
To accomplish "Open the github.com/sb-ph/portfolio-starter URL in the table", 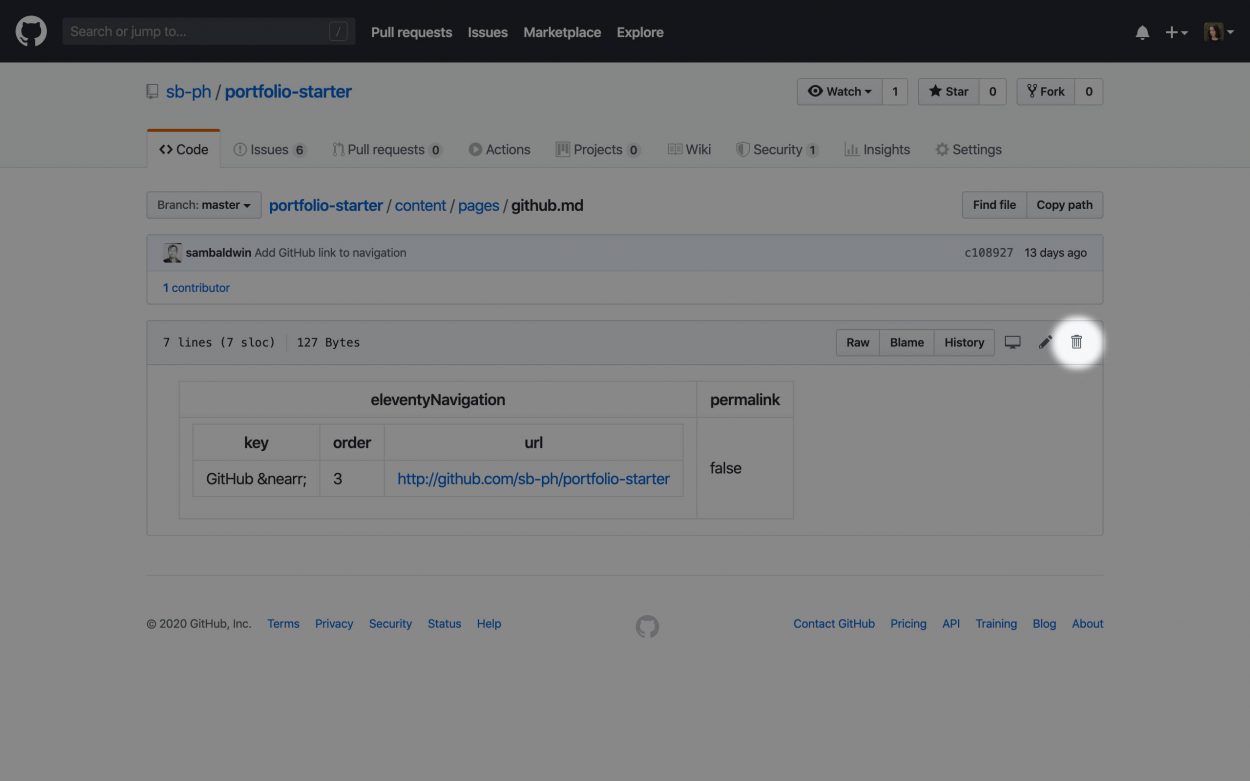I will point(533,479).
